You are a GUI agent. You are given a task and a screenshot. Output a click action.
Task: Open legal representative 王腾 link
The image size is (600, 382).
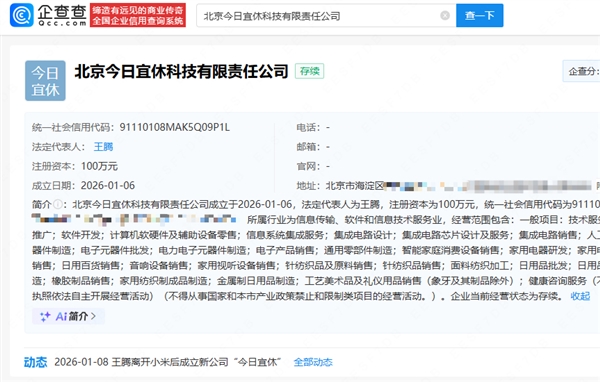[103, 147]
